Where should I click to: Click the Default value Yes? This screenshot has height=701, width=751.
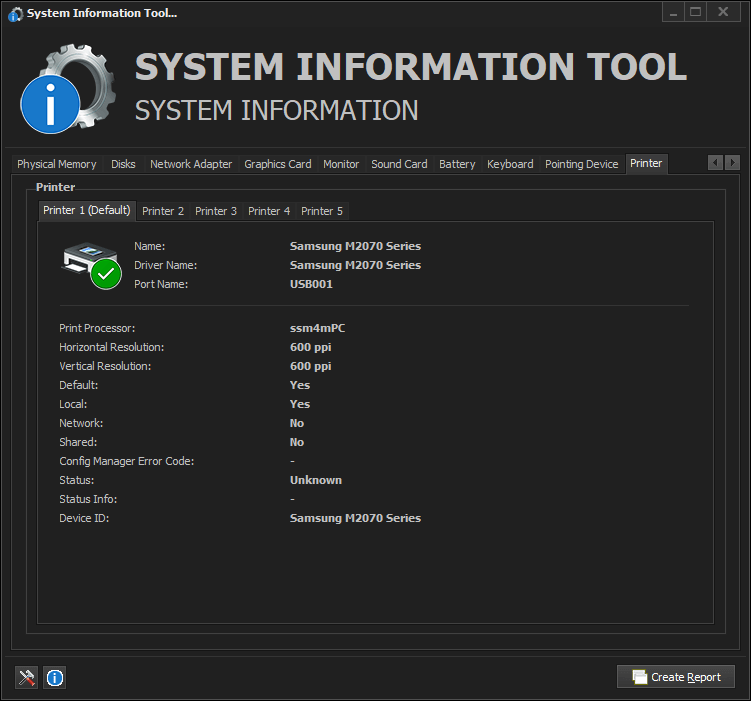(300, 385)
